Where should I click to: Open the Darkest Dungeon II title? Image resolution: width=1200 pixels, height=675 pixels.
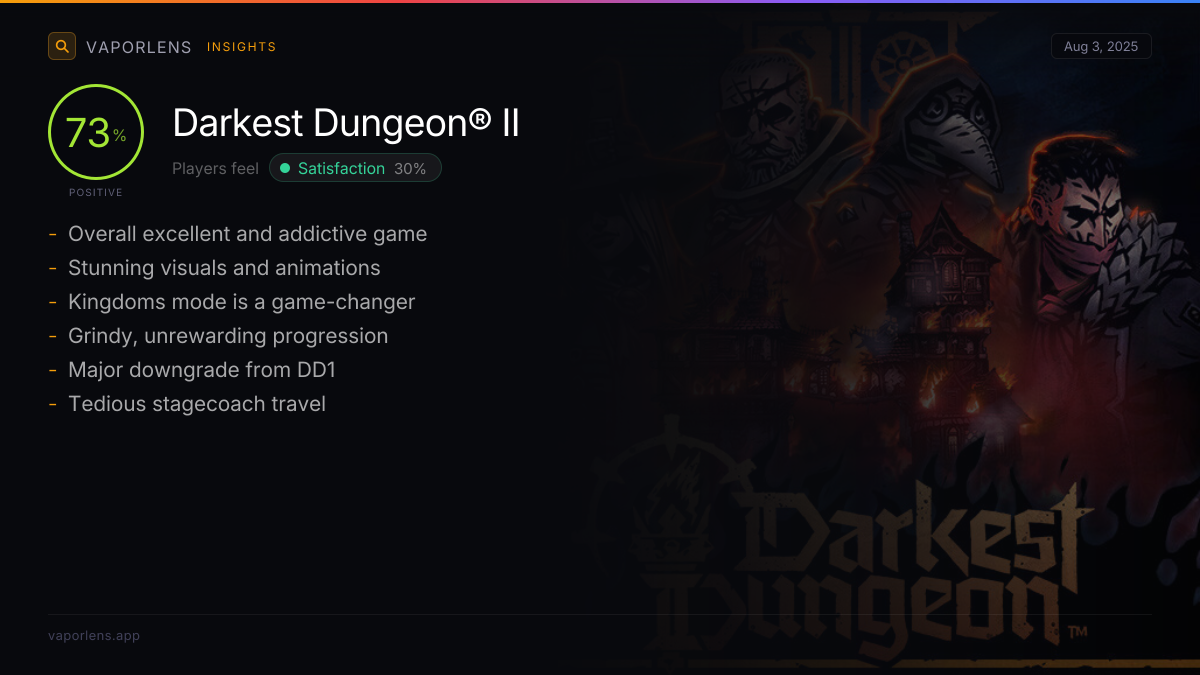[346, 123]
